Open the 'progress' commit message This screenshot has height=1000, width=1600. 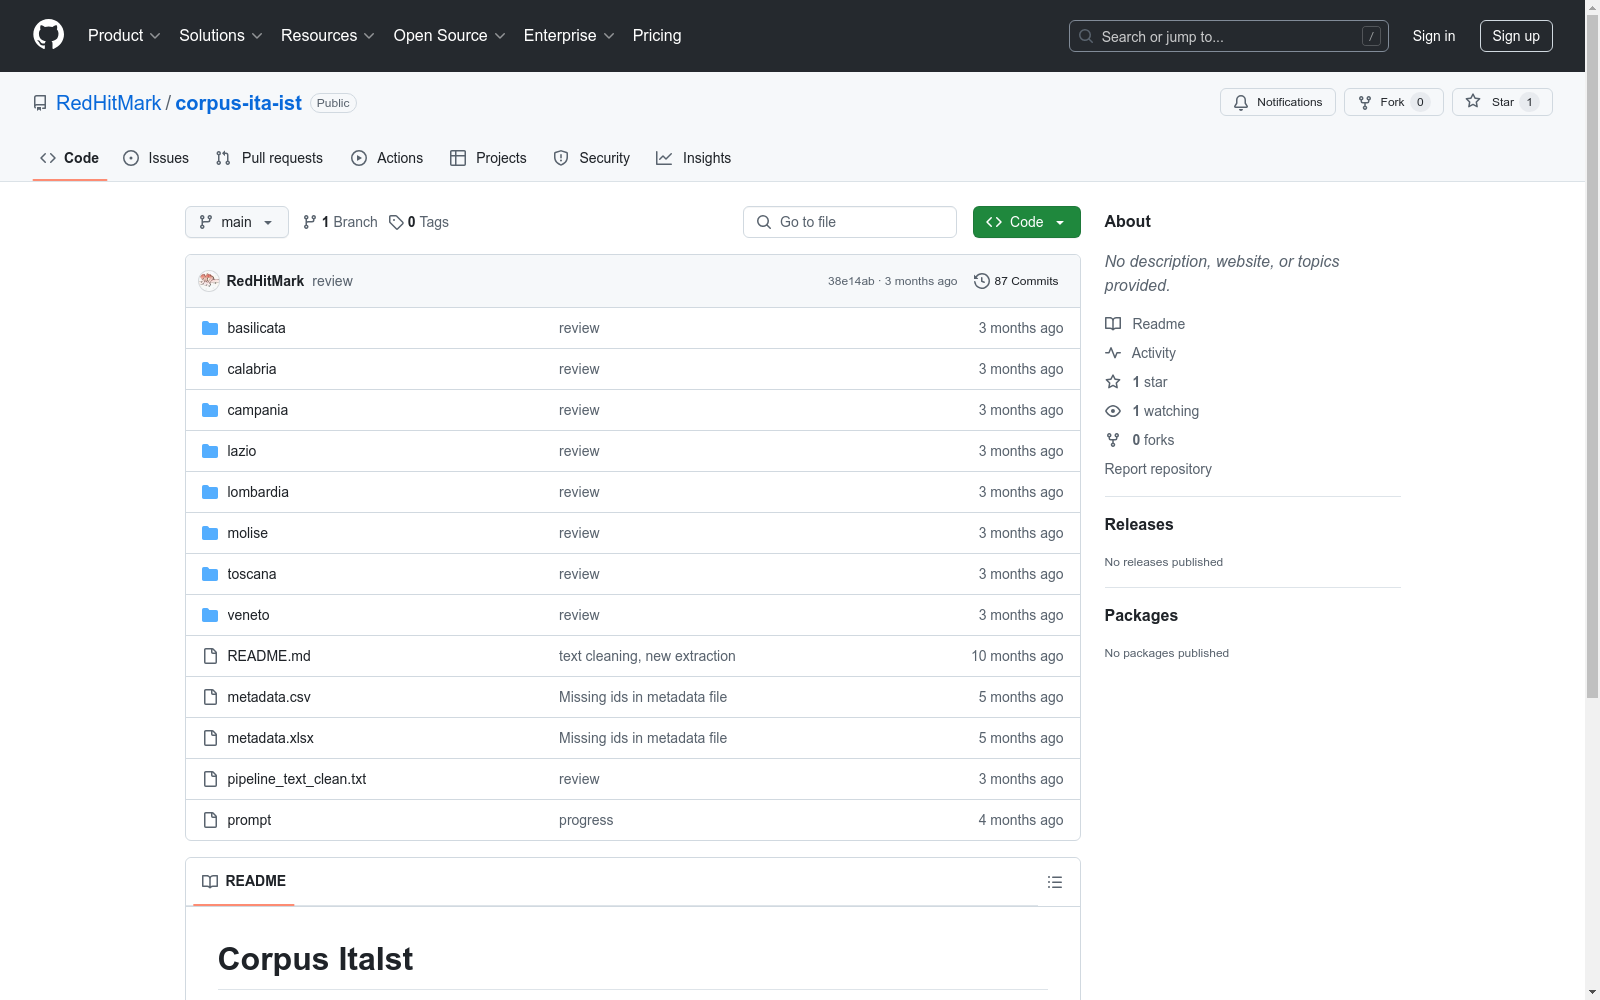click(586, 820)
